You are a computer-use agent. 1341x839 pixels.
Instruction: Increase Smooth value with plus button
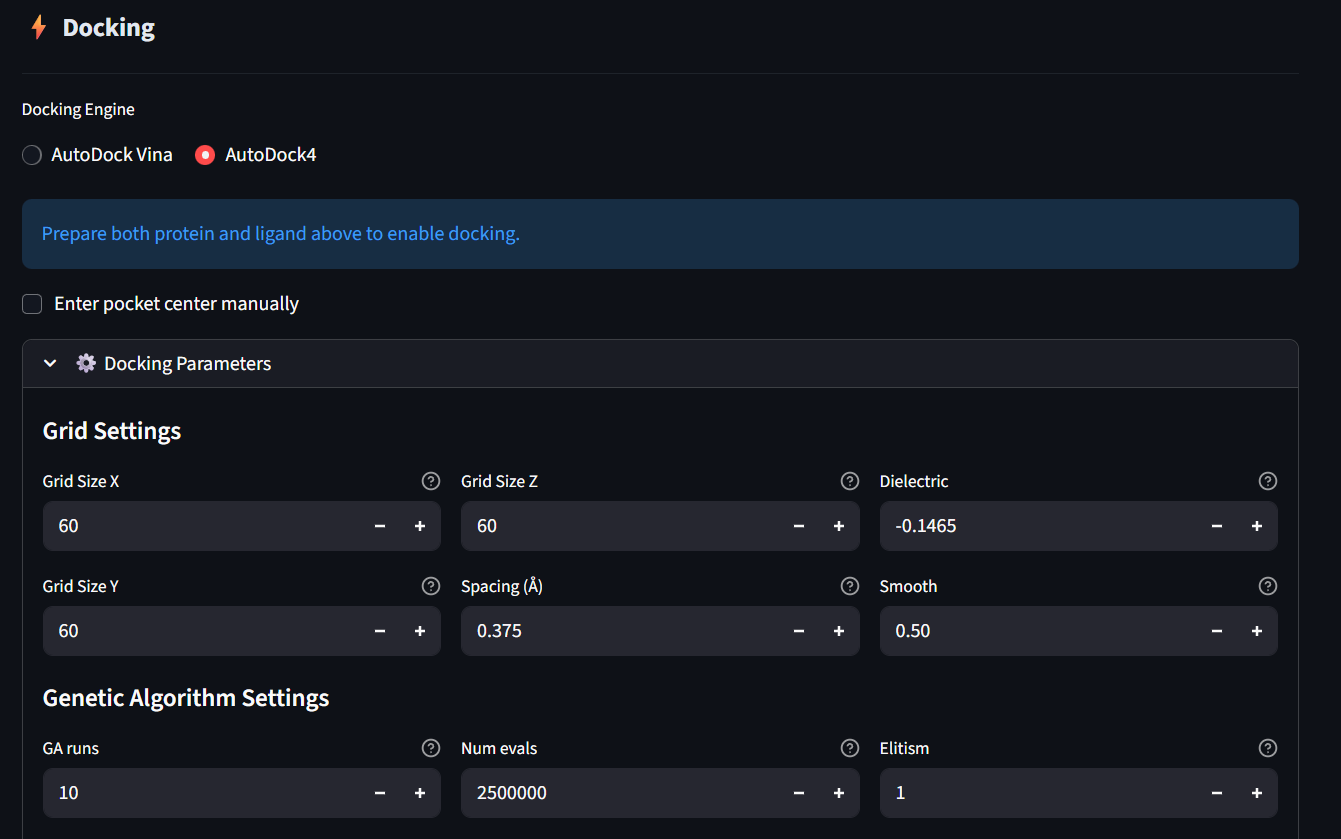click(1257, 631)
